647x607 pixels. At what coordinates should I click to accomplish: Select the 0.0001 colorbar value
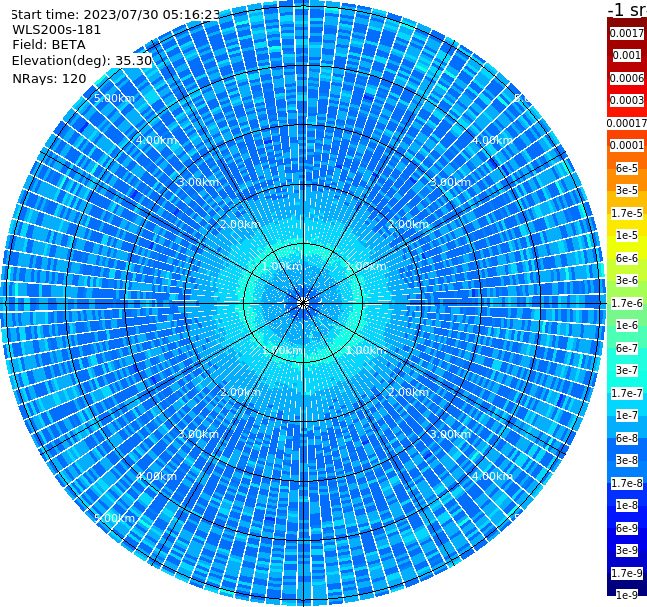627,145
